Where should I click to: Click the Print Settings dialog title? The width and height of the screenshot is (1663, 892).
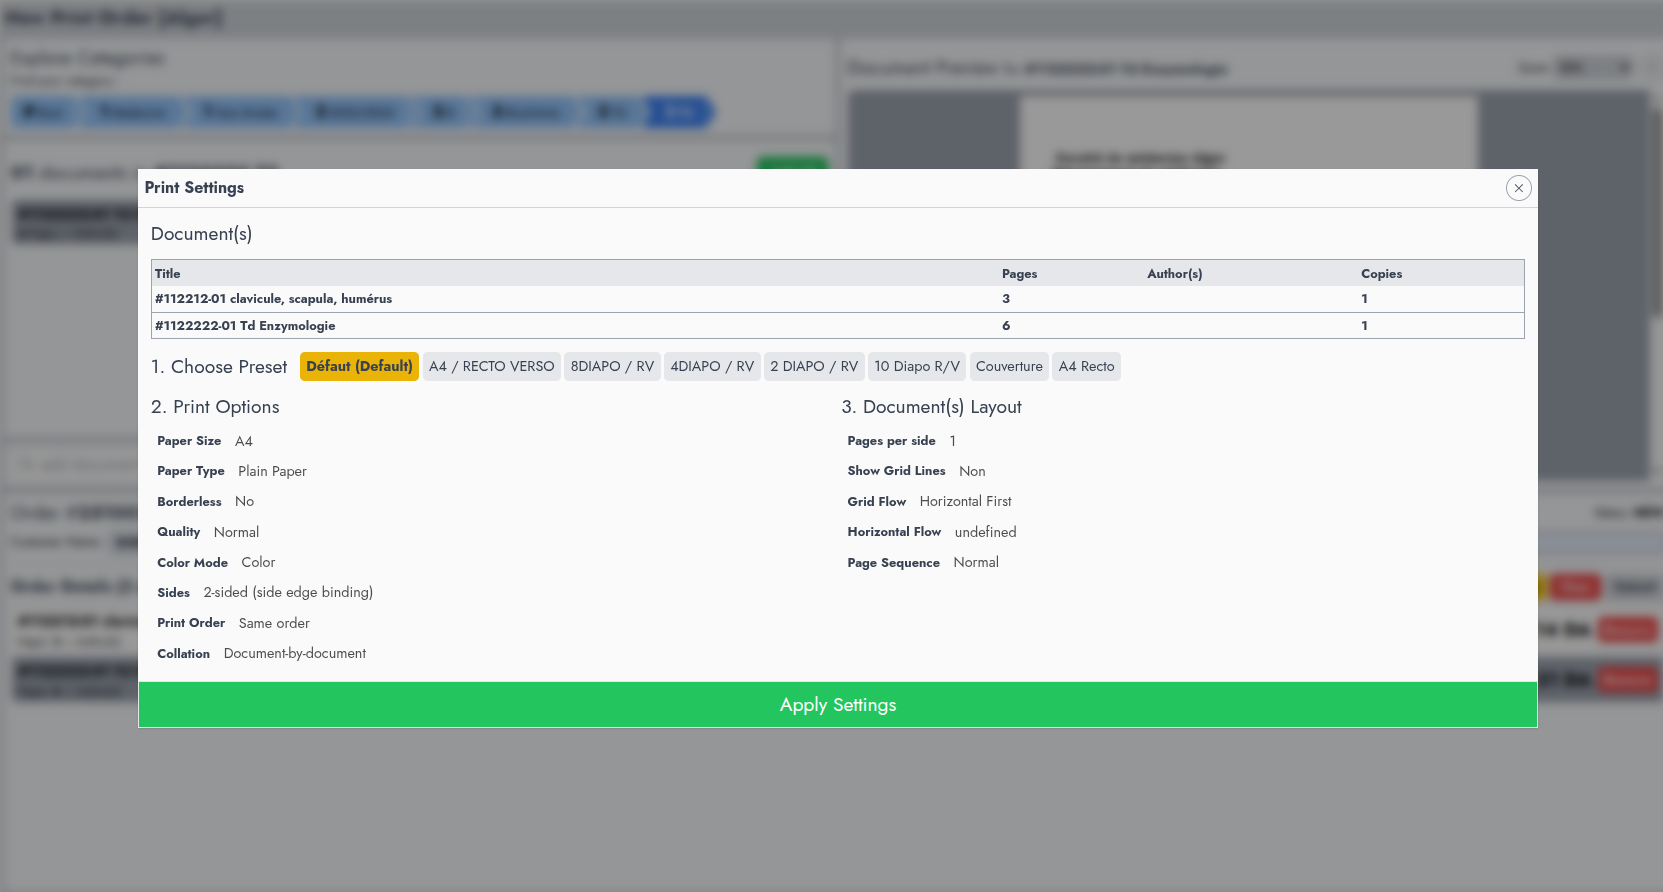[194, 188]
